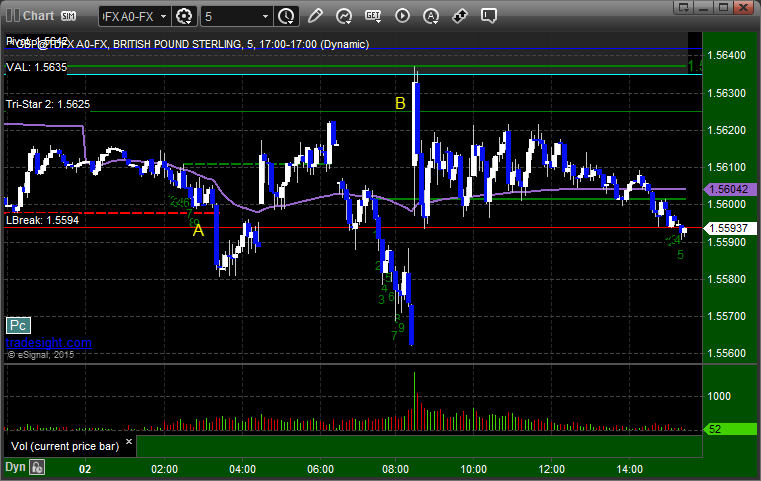Select the pencil drawing tool
Screen dimensions: 761x481
coord(315,16)
